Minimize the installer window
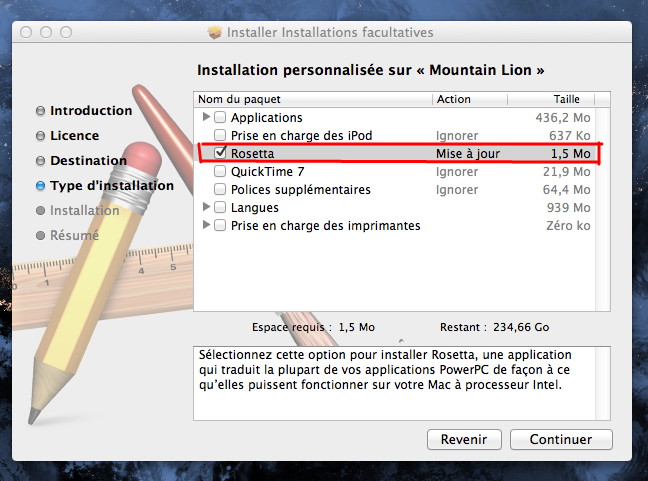The width and height of the screenshot is (648, 481). coord(46,32)
